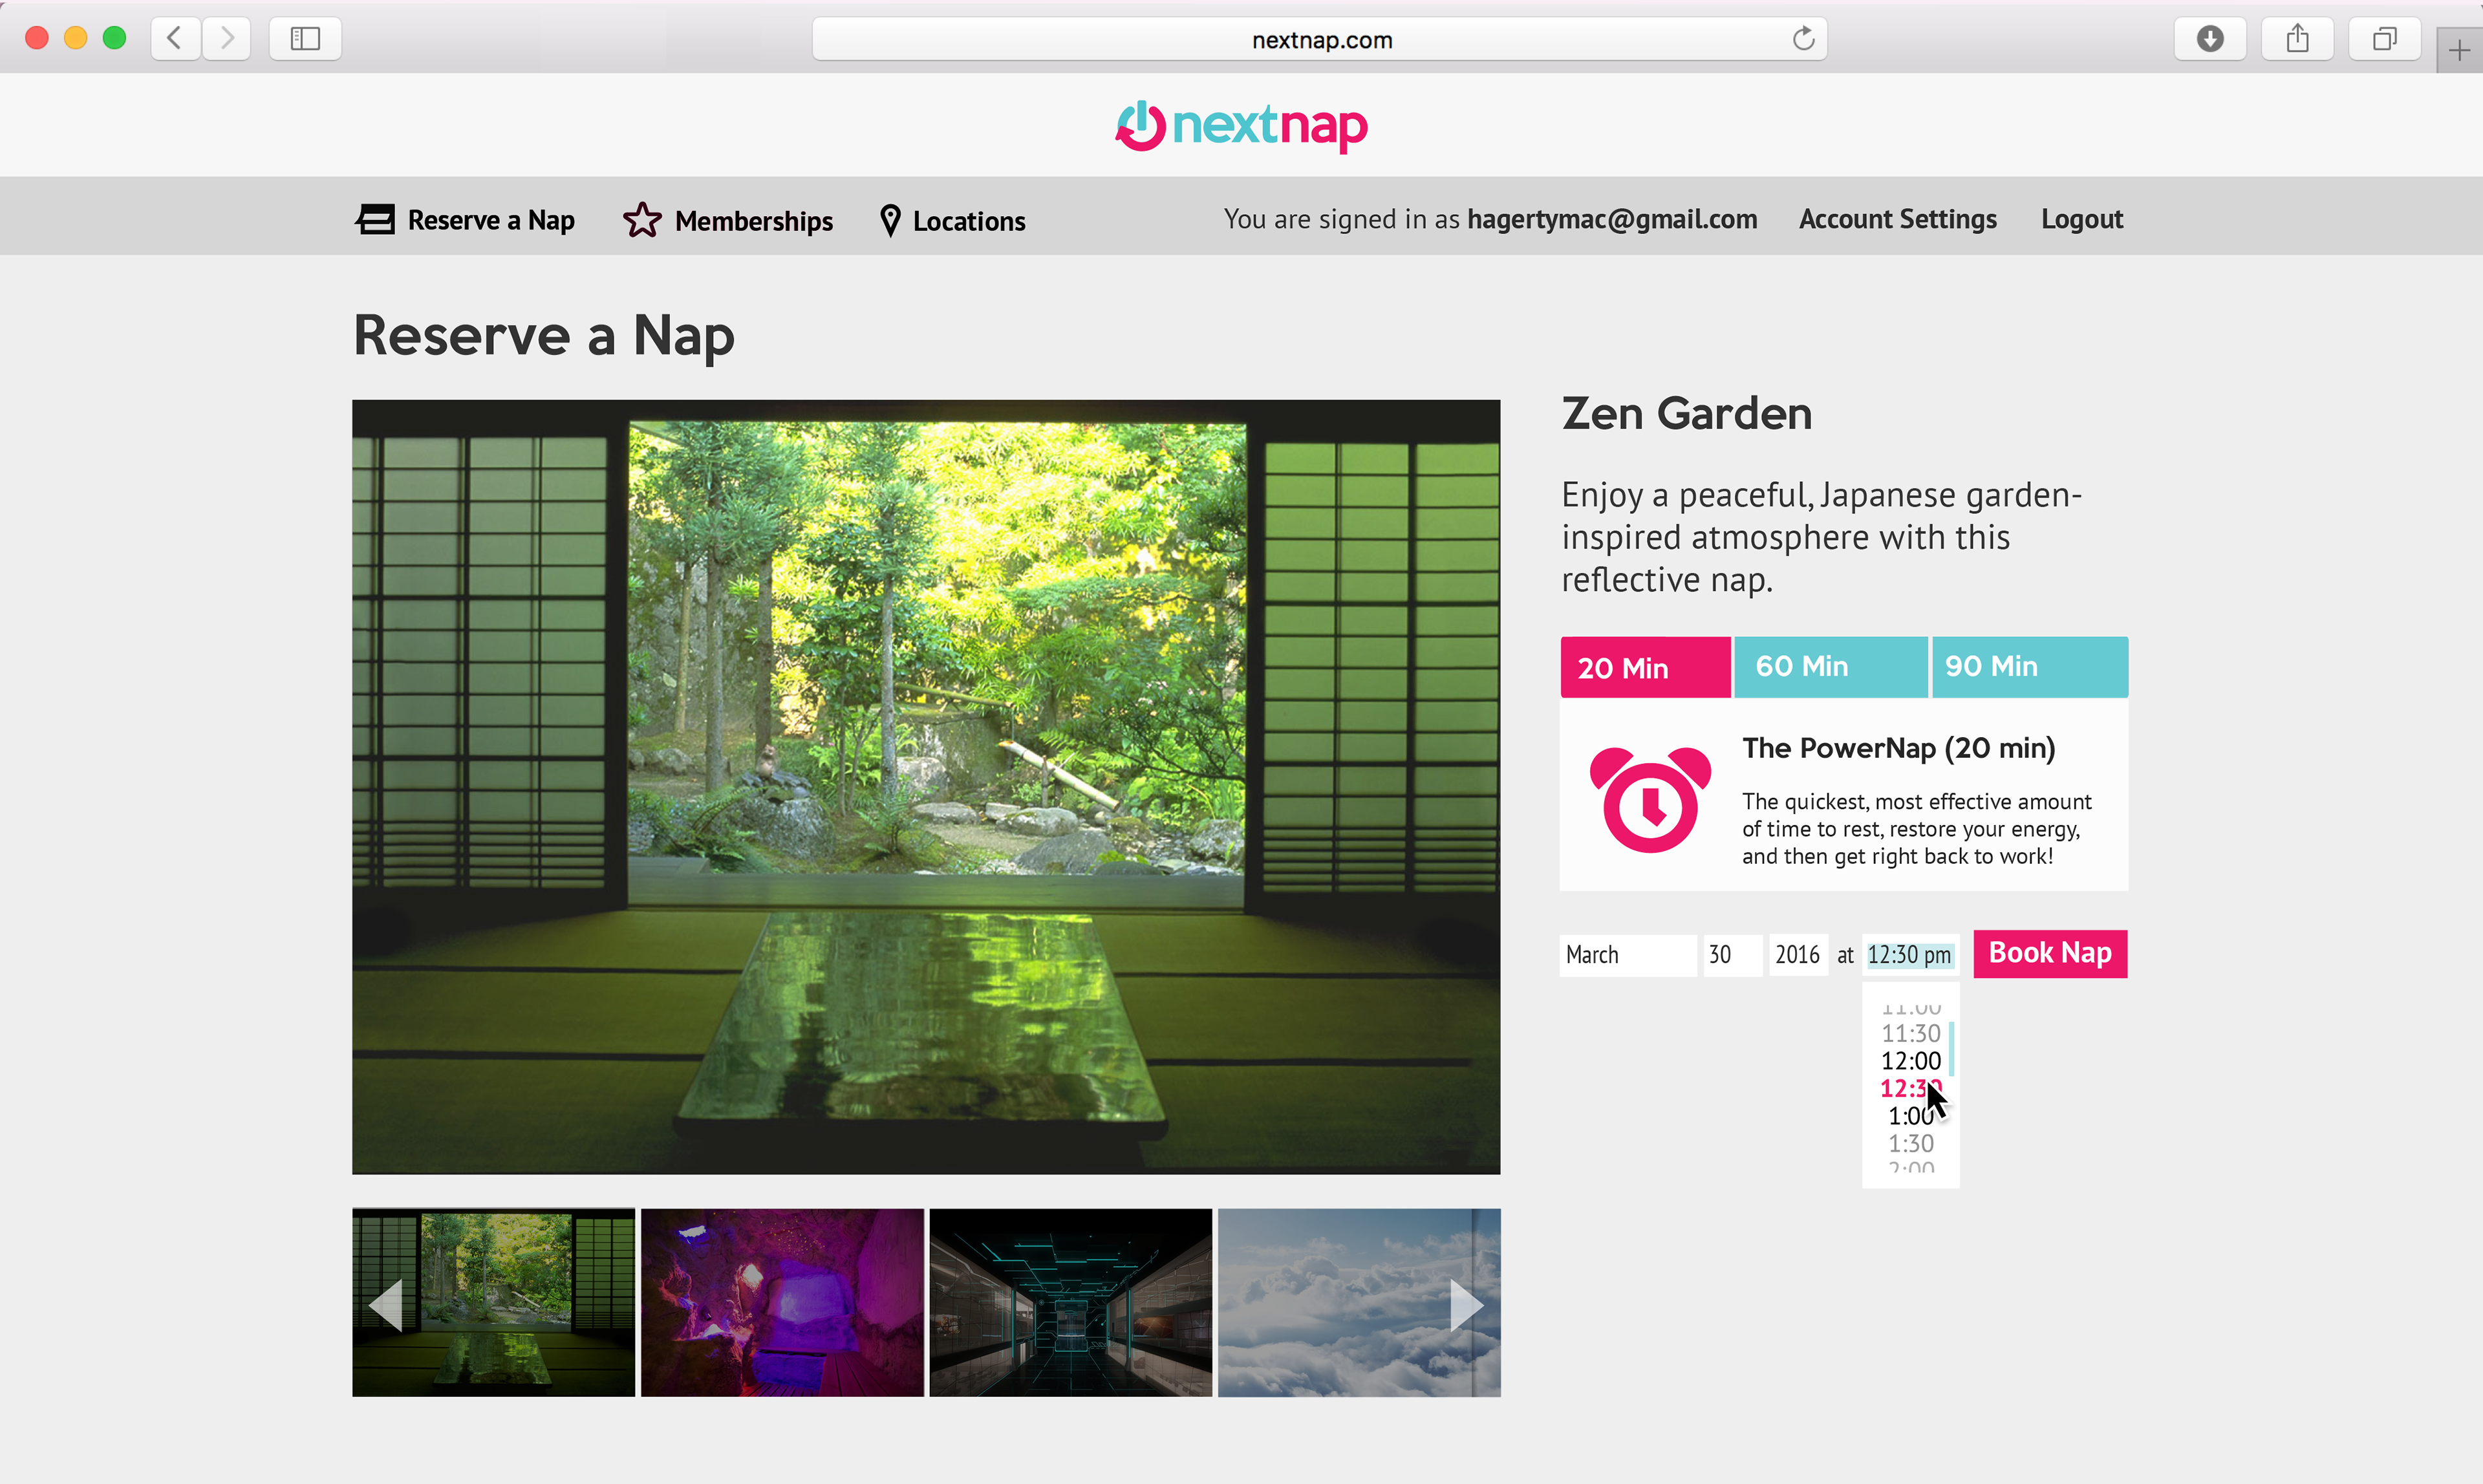Go back with the browser back arrow

pyautogui.click(x=175, y=39)
